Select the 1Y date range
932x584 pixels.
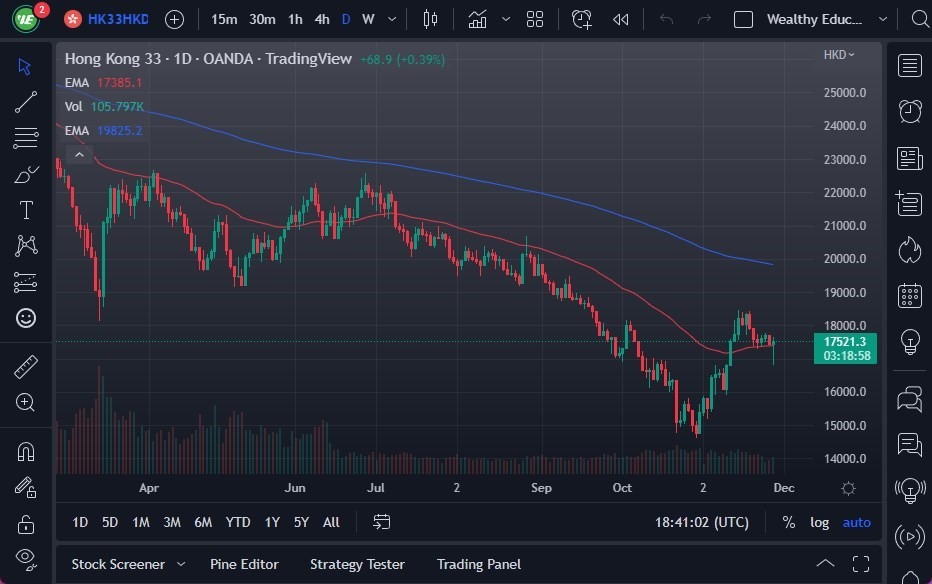point(271,522)
